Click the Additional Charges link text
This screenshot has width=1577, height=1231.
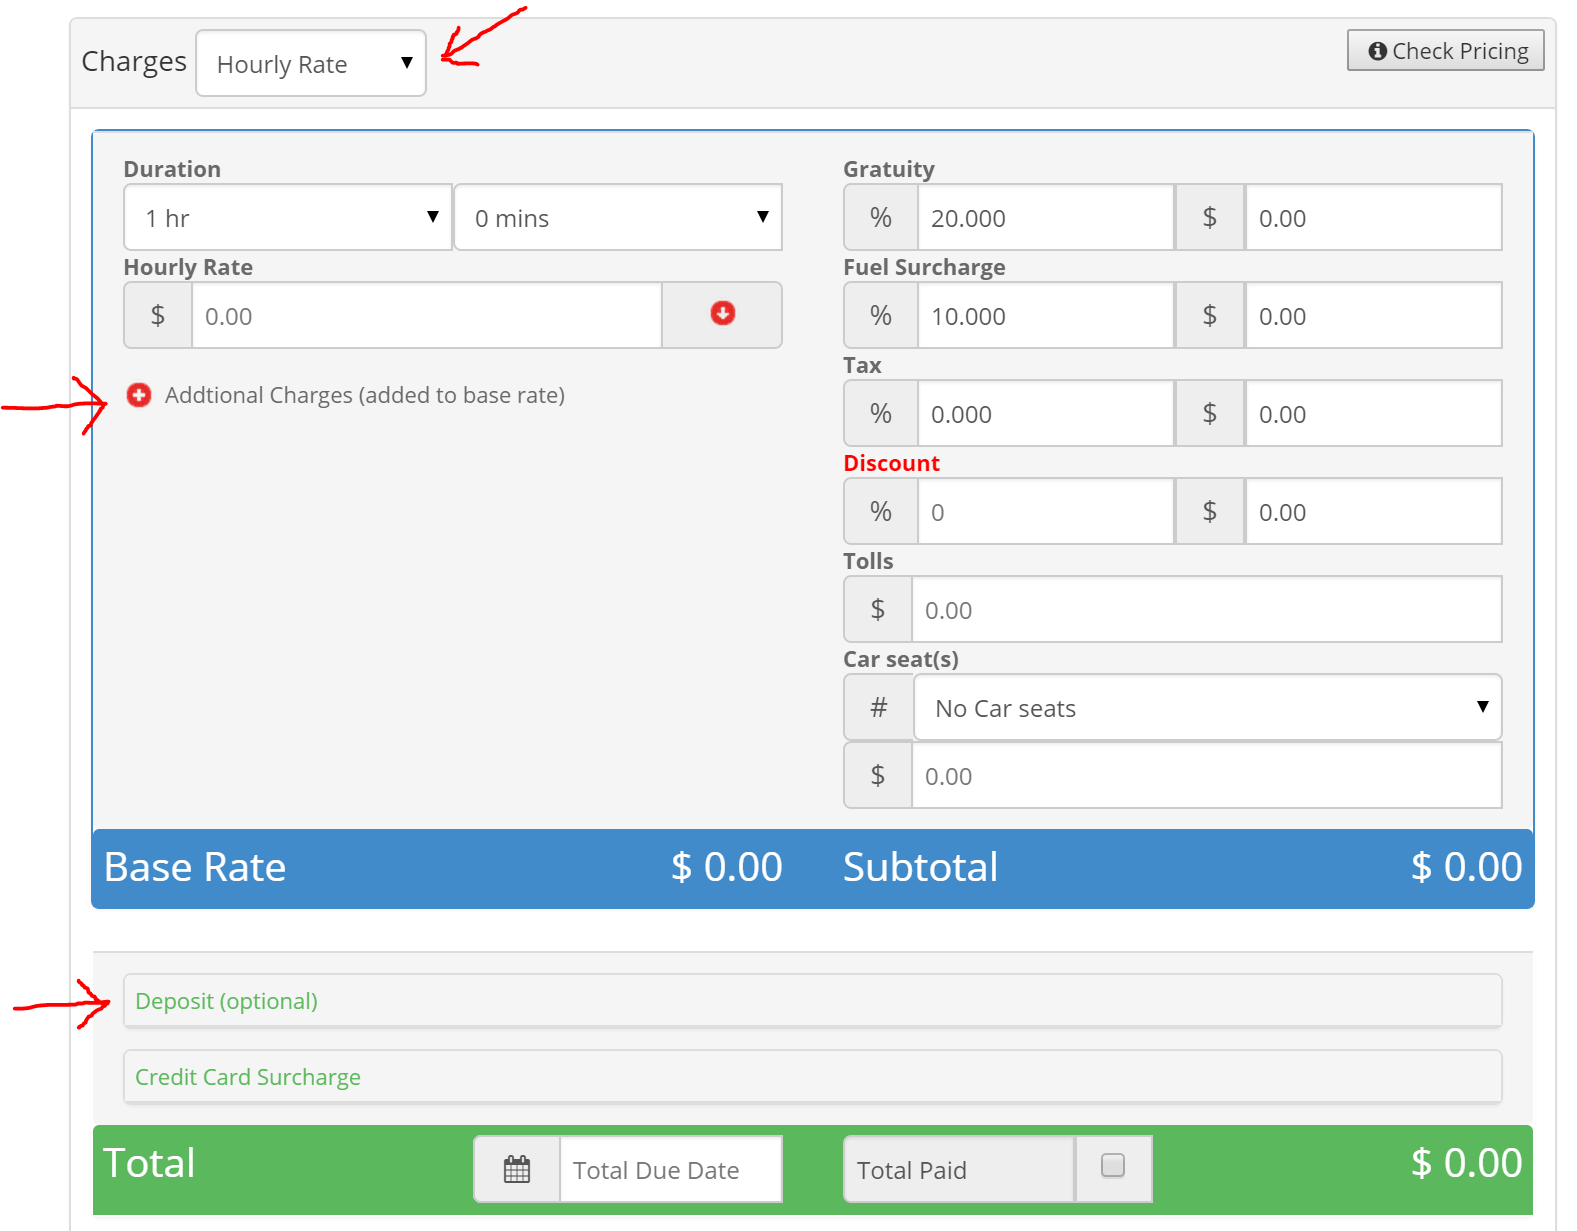point(365,395)
